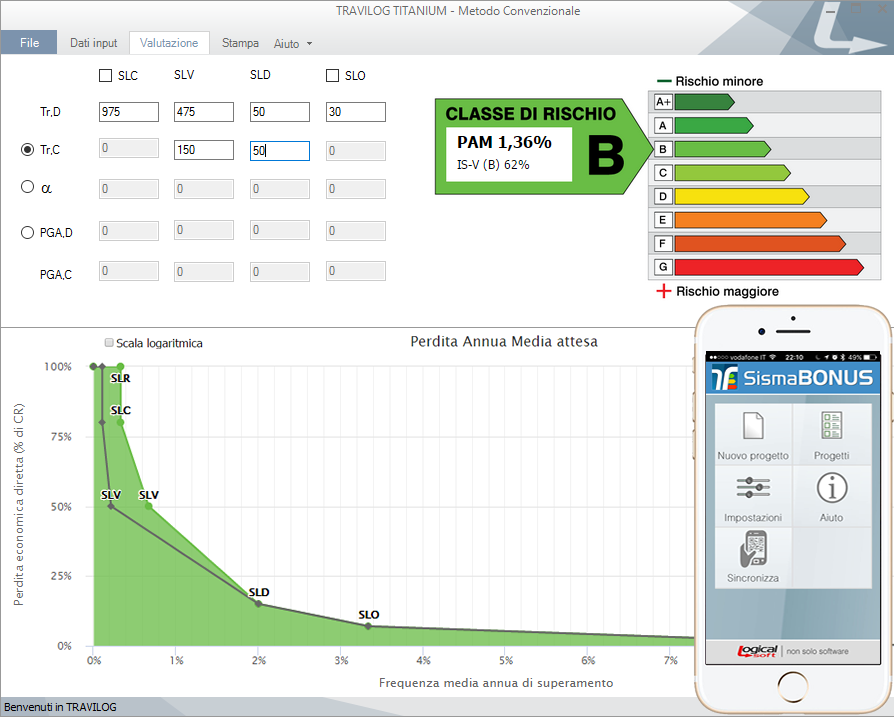Tap the Sincronizza phone icon
Image resolution: width=894 pixels, height=717 pixels.
click(752, 552)
